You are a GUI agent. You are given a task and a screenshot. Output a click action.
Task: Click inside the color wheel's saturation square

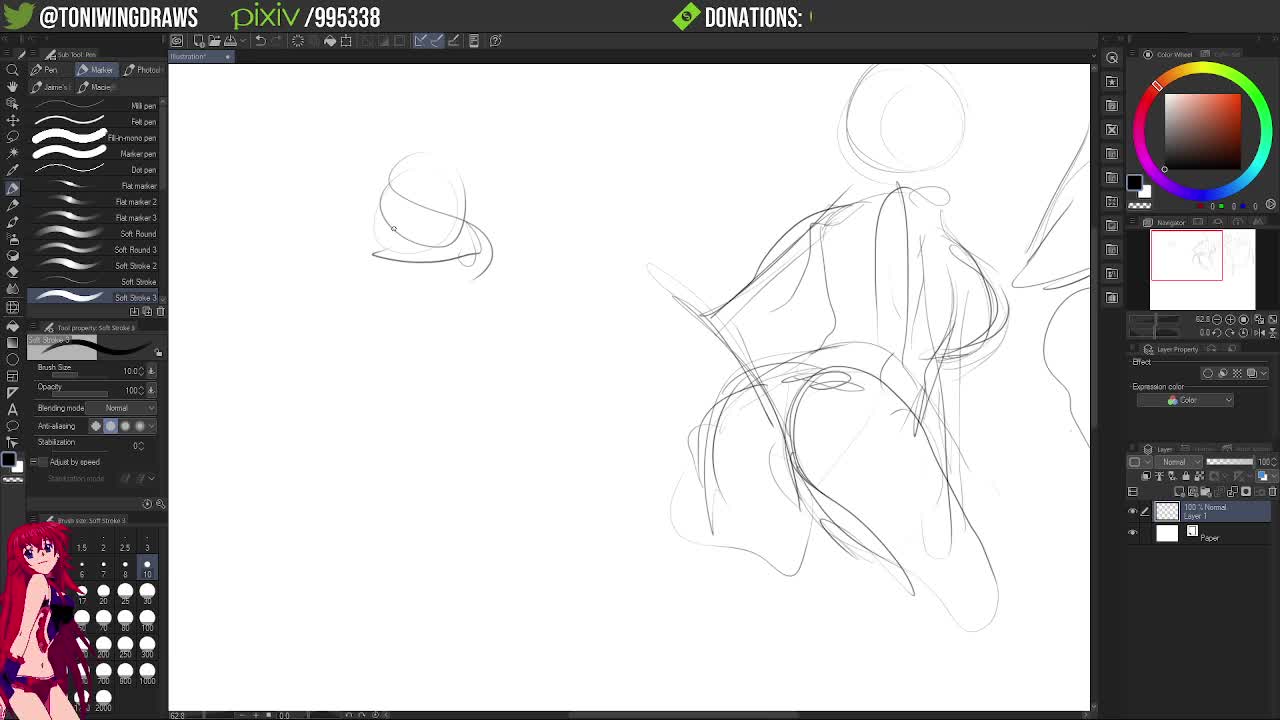(x=1202, y=130)
